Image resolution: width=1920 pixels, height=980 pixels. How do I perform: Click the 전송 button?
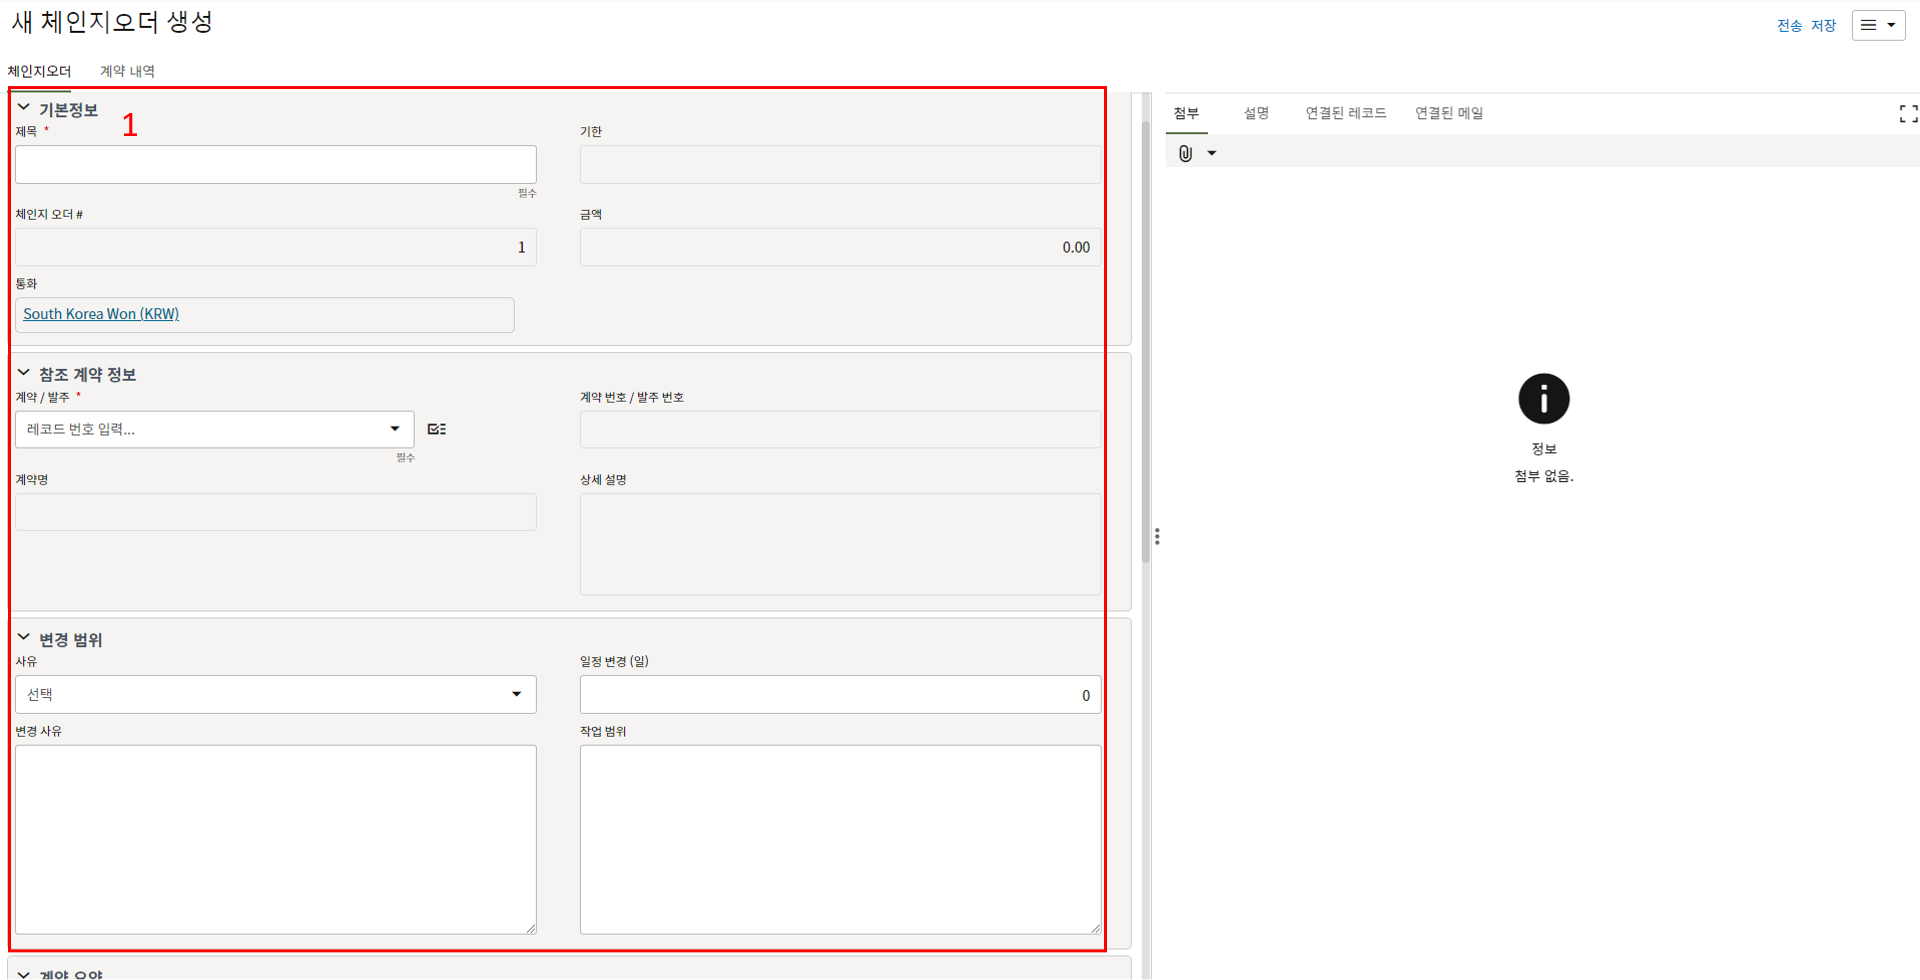(1789, 26)
